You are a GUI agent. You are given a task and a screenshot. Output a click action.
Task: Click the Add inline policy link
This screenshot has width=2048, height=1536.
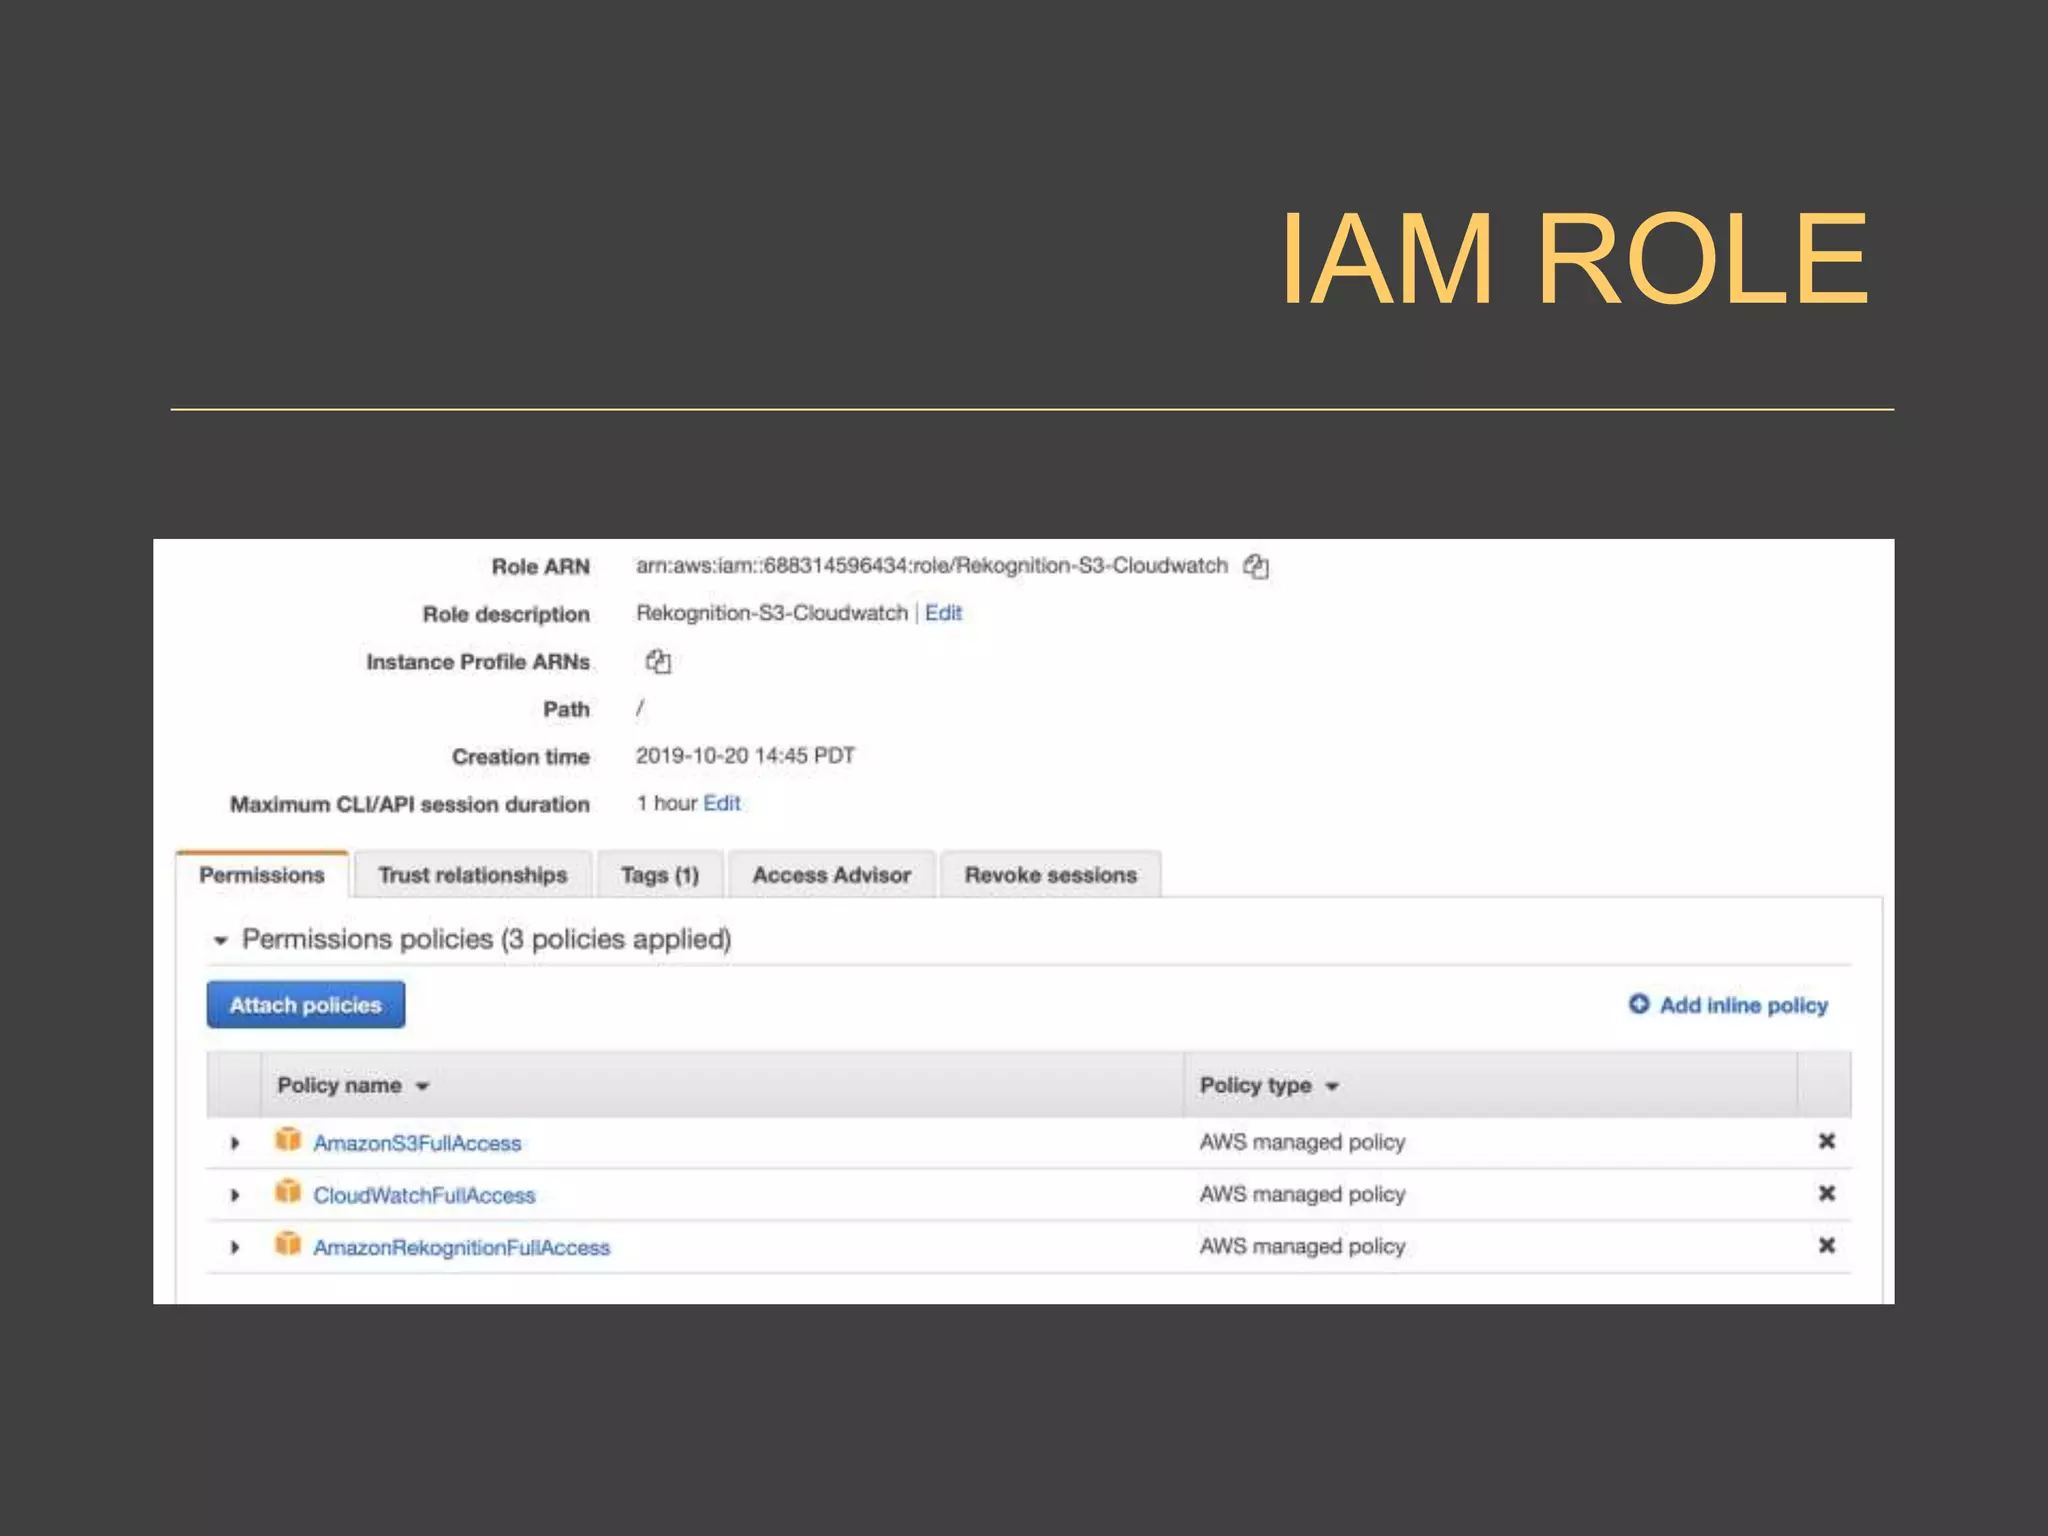pyautogui.click(x=1743, y=1005)
